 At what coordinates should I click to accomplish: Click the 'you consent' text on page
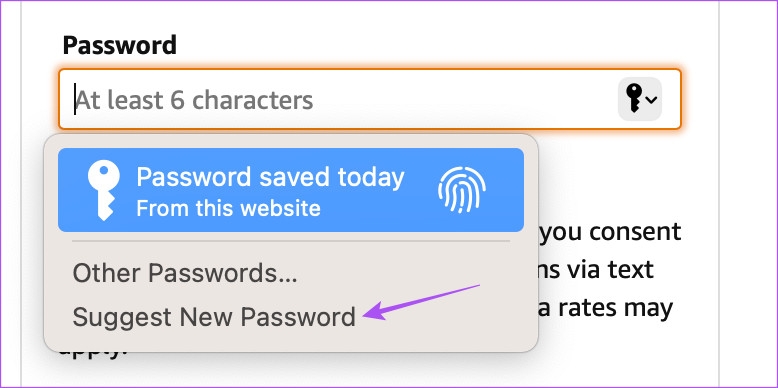point(611,232)
